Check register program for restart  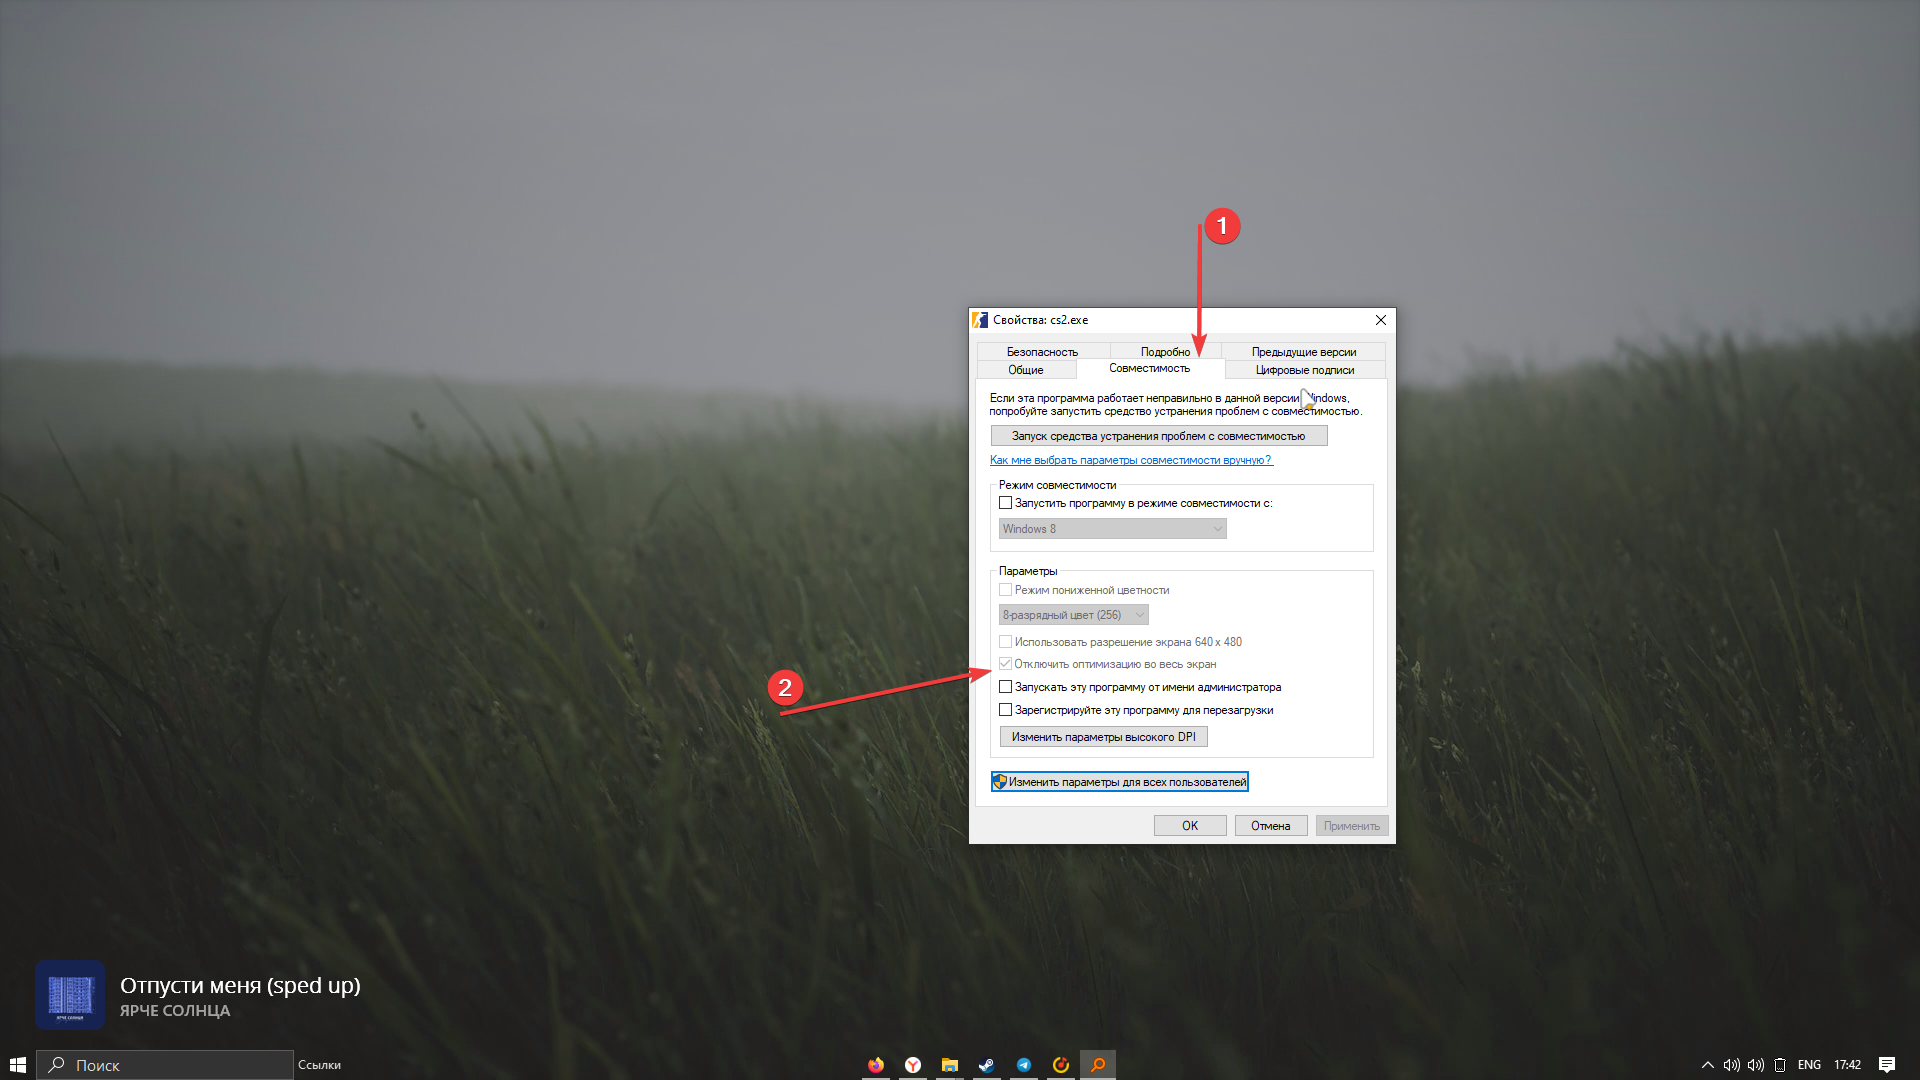[1006, 710]
